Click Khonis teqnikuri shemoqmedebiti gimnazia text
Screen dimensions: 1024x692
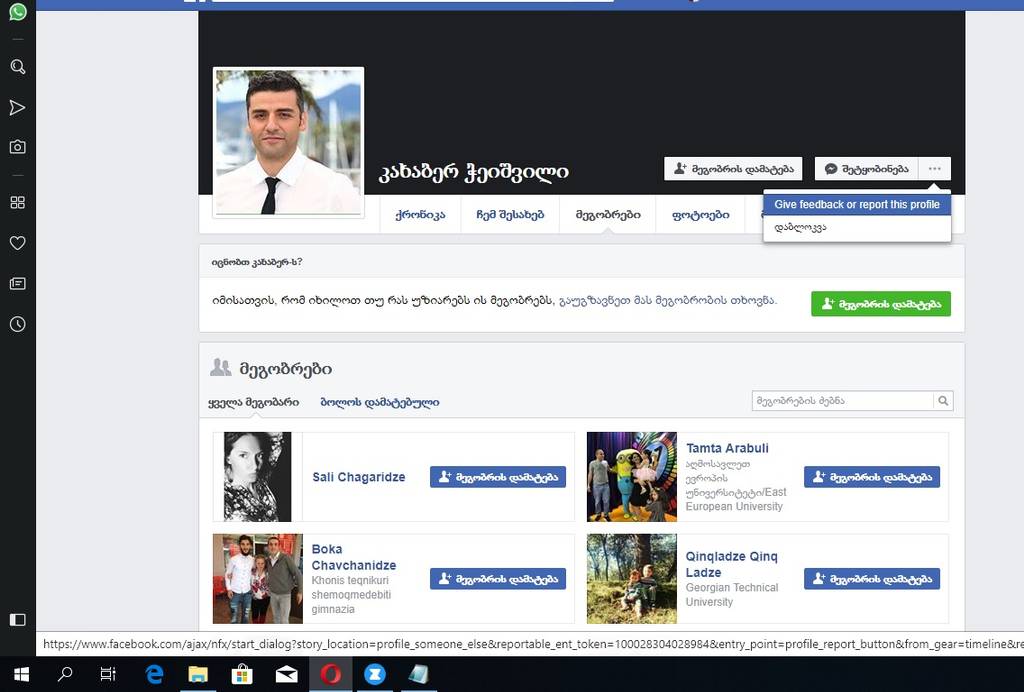[x=351, y=594]
